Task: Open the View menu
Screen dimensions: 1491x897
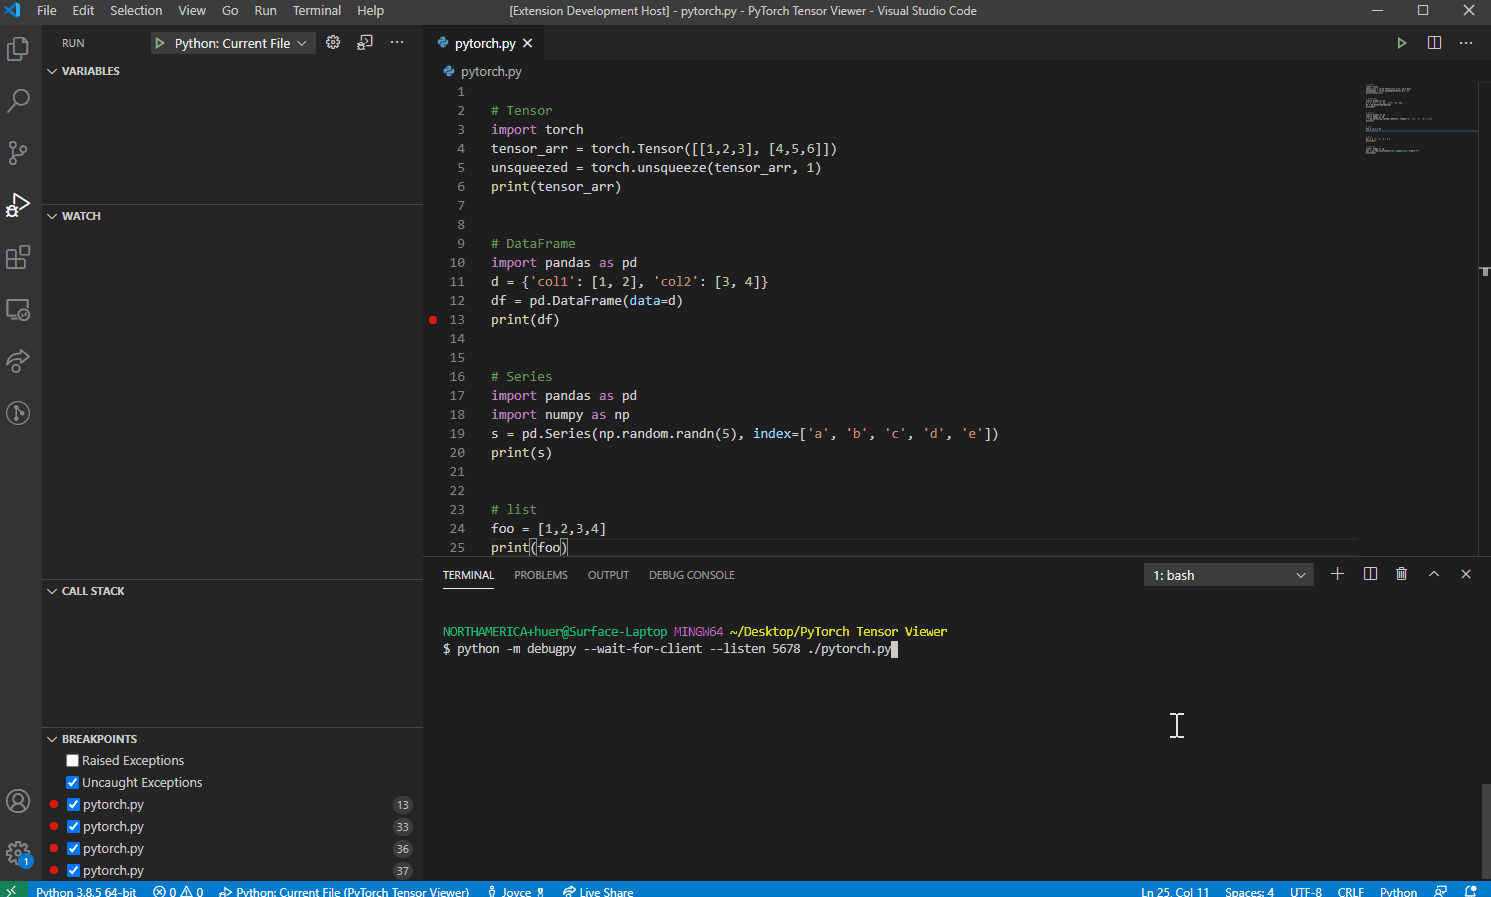Action: click(192, 10)
